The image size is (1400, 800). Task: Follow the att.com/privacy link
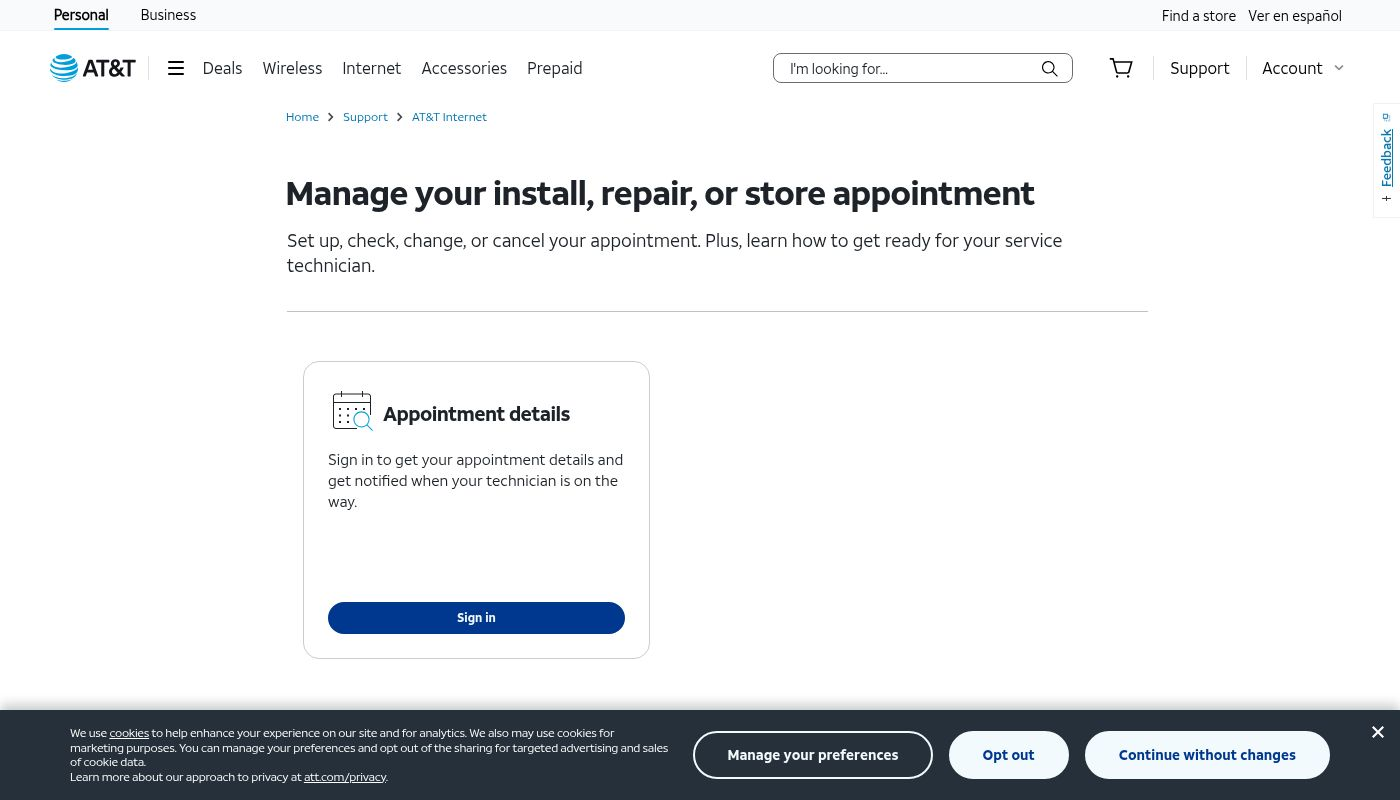click(345, 777)
